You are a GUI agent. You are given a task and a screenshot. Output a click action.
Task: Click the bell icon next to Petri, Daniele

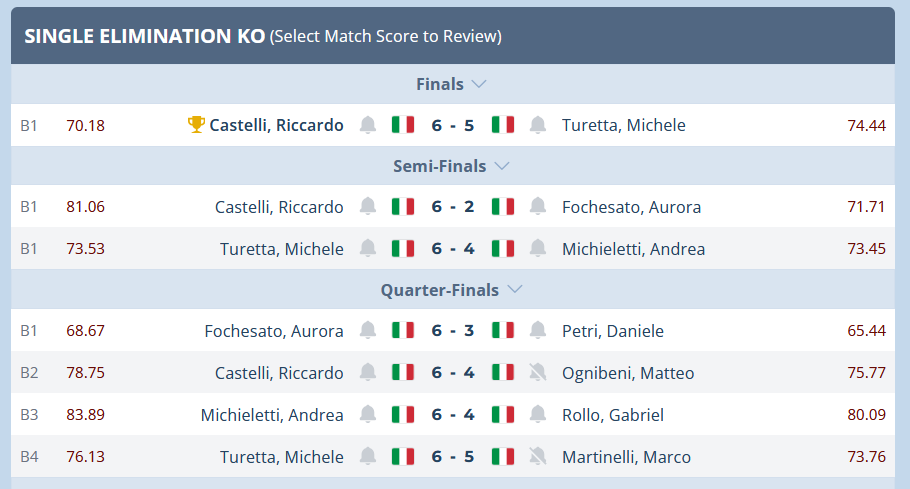point(537,330)
